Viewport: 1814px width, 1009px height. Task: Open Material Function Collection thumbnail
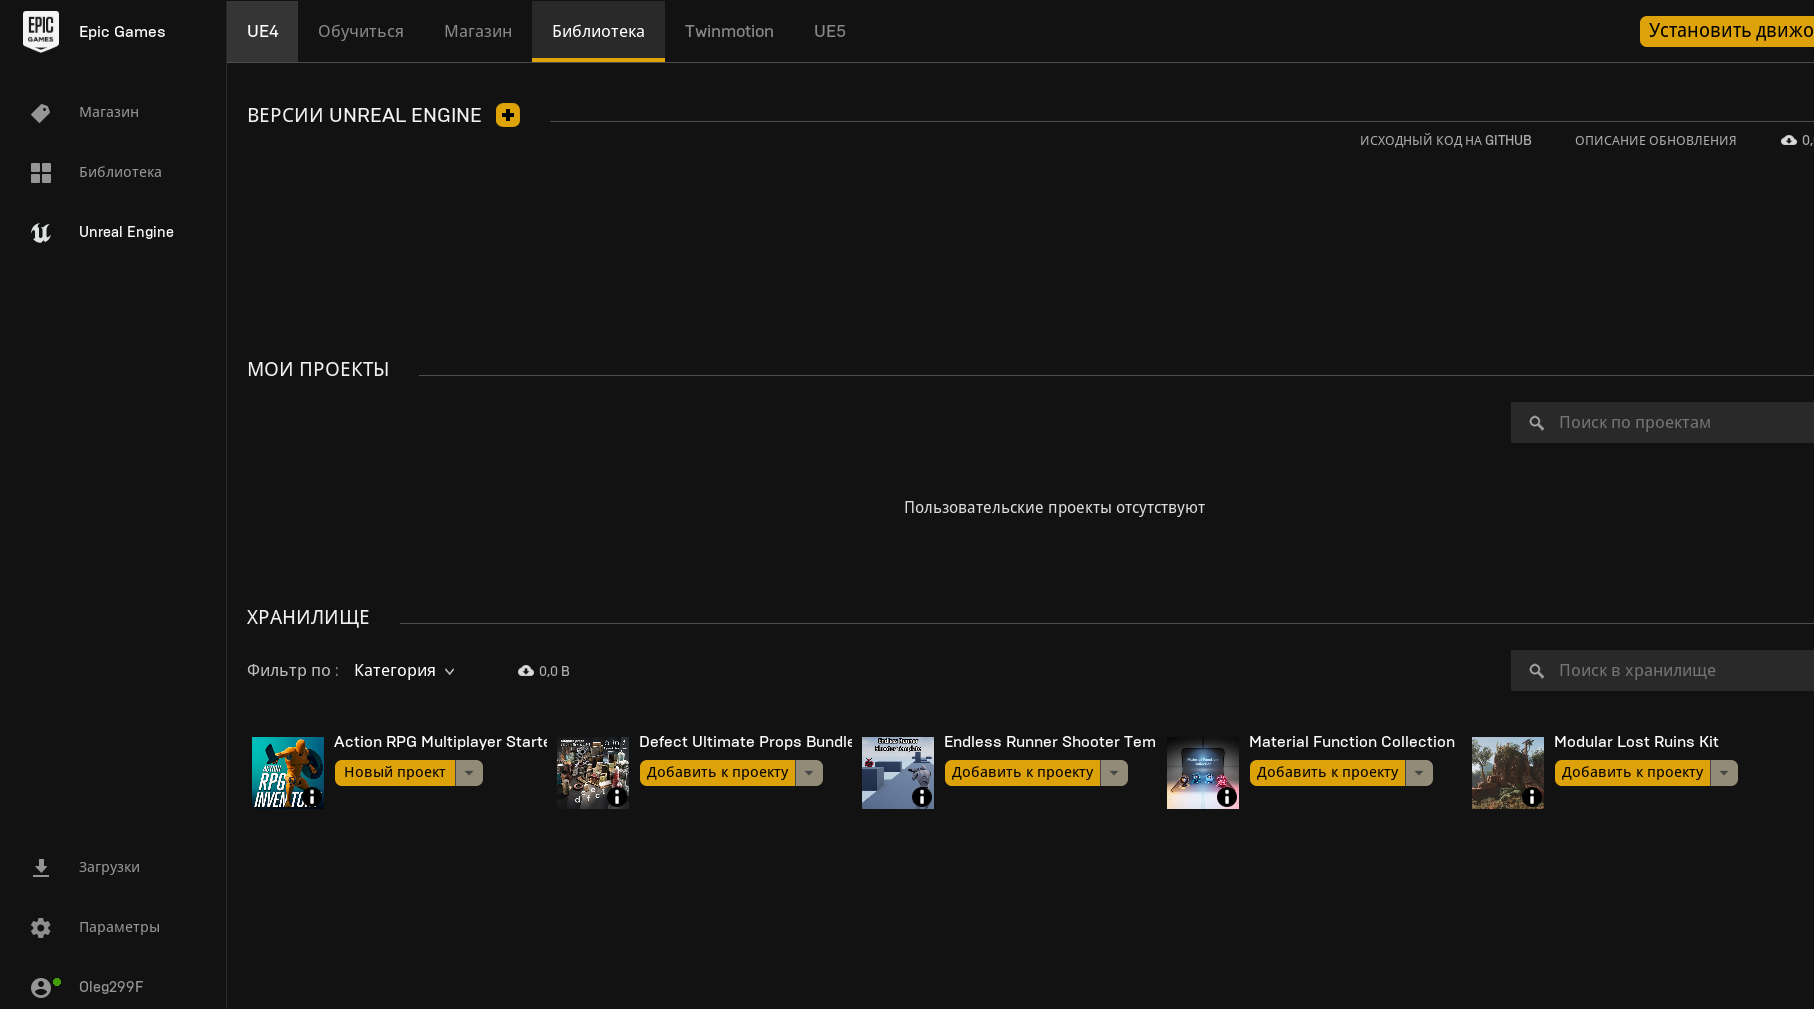(x=1203, y=773)
